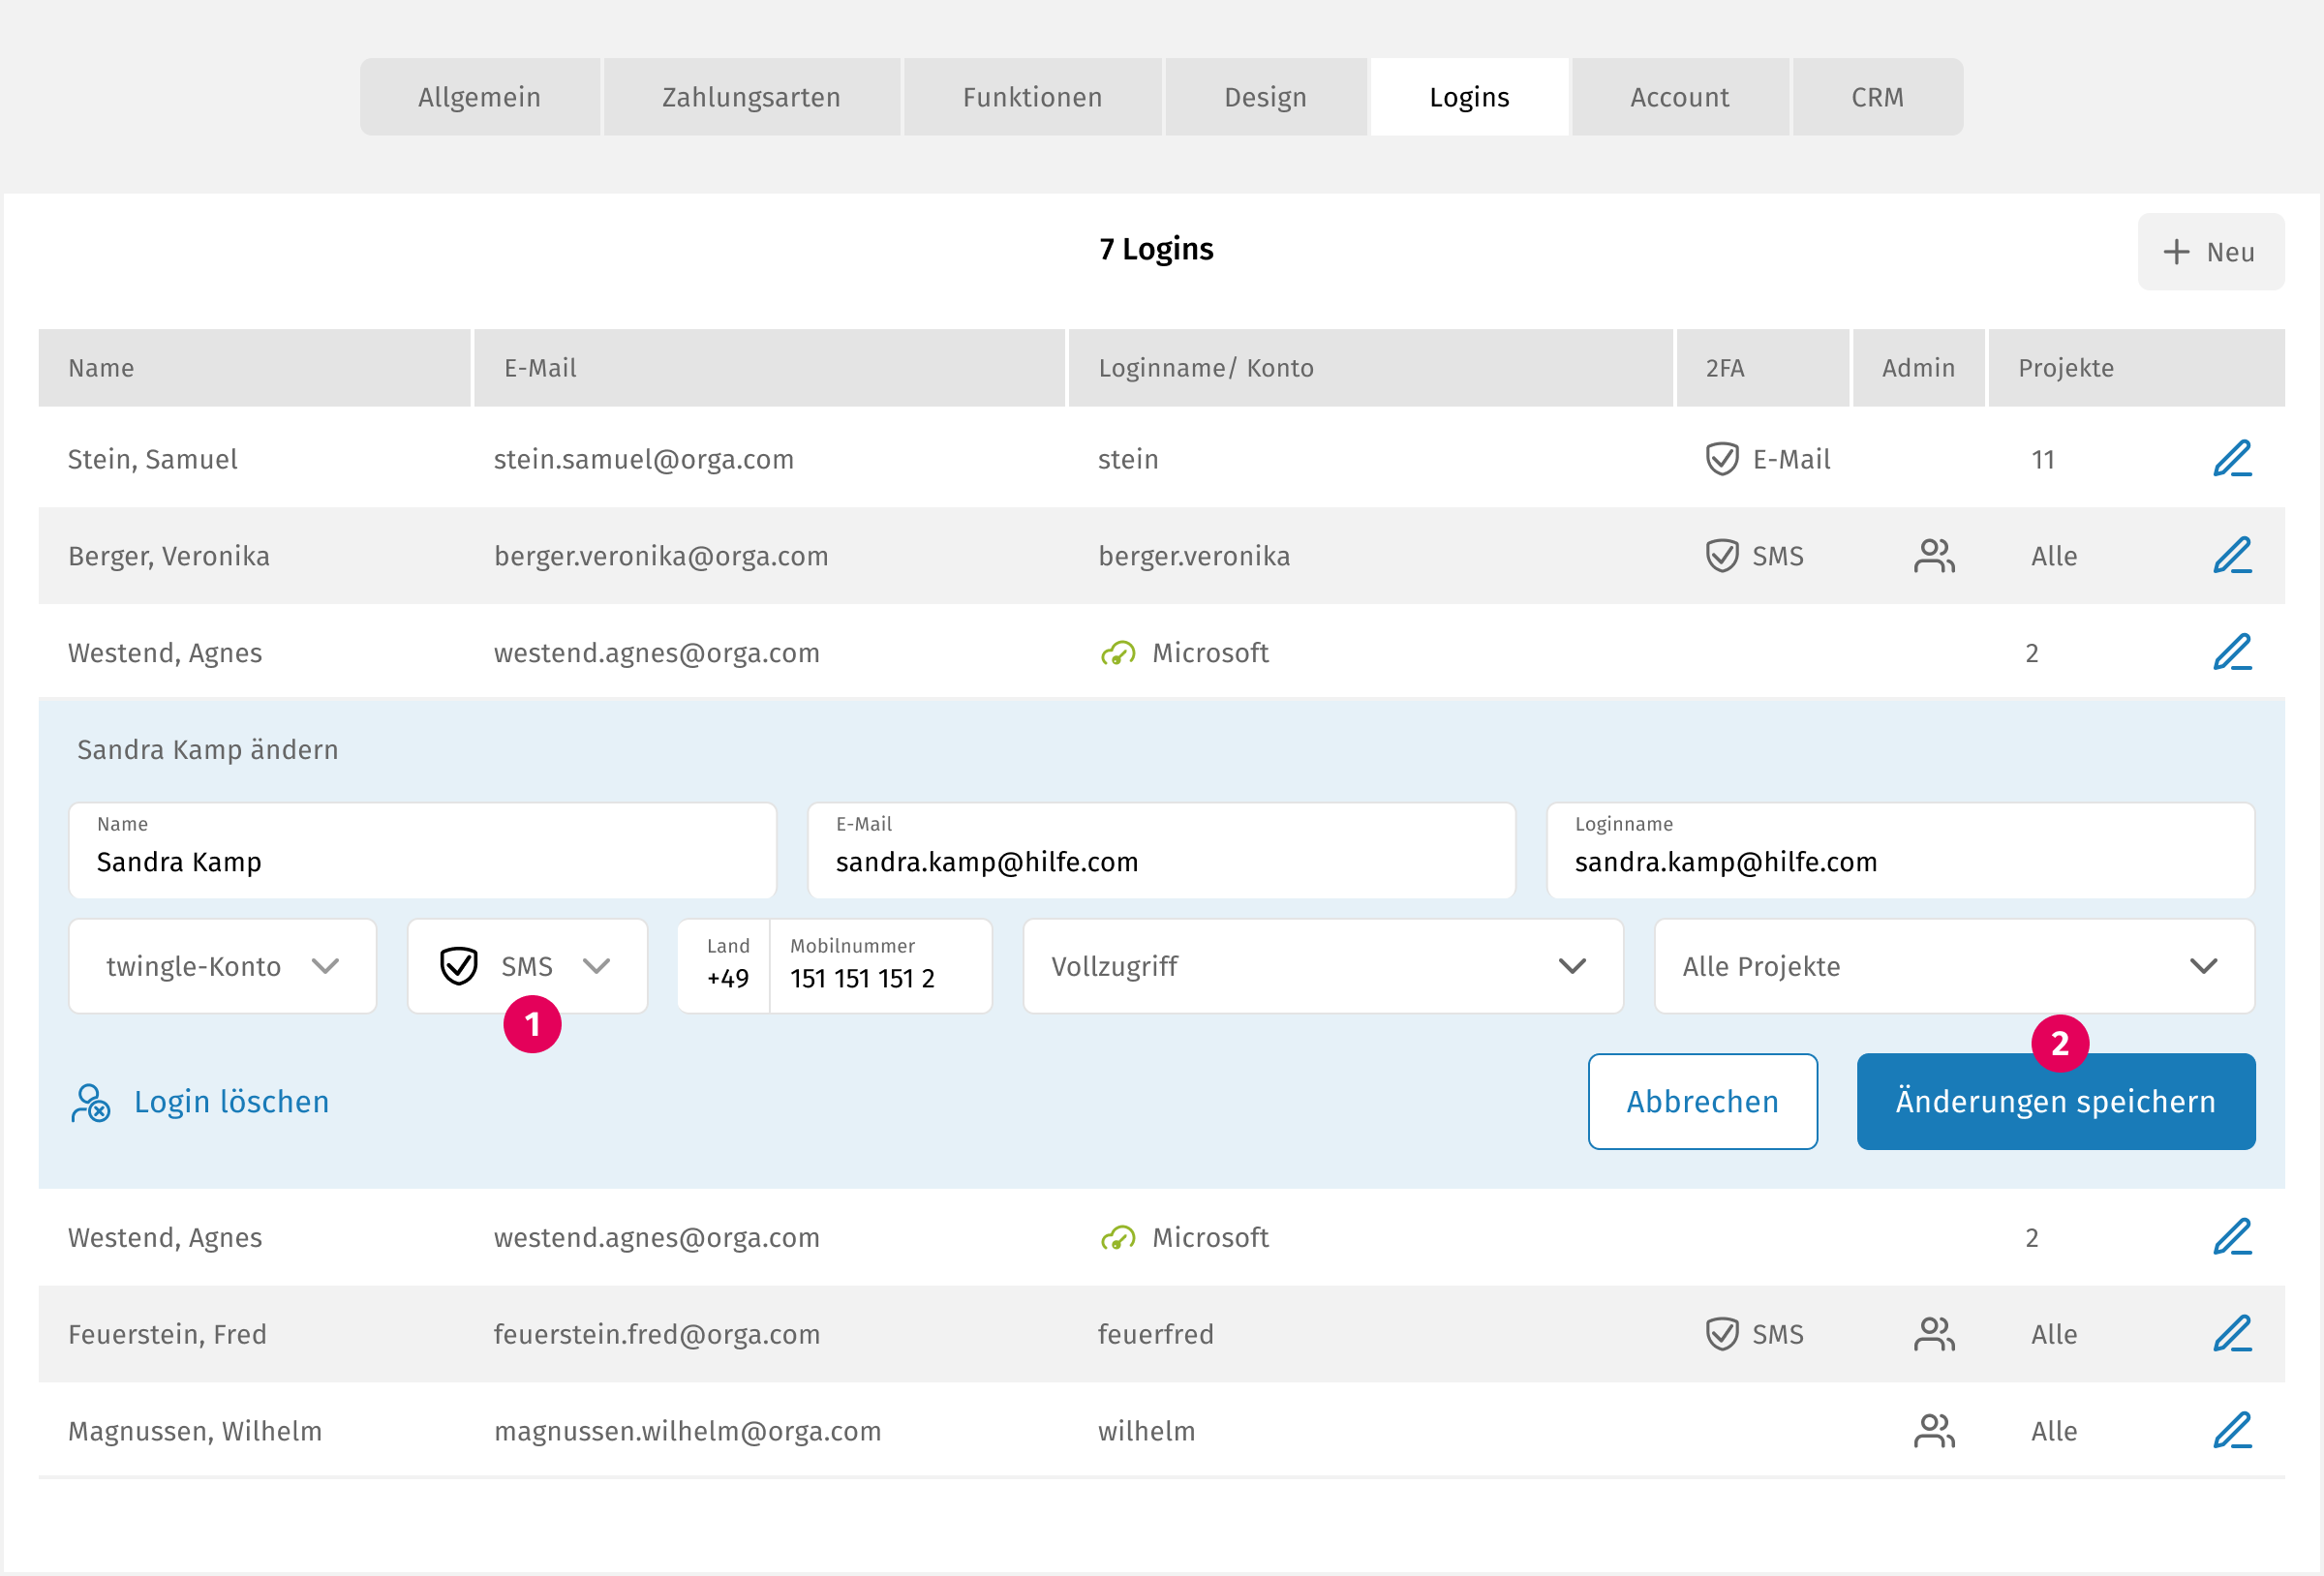Click pencil icon in Magnussen, Wilhelm row

point(2231,1431)
